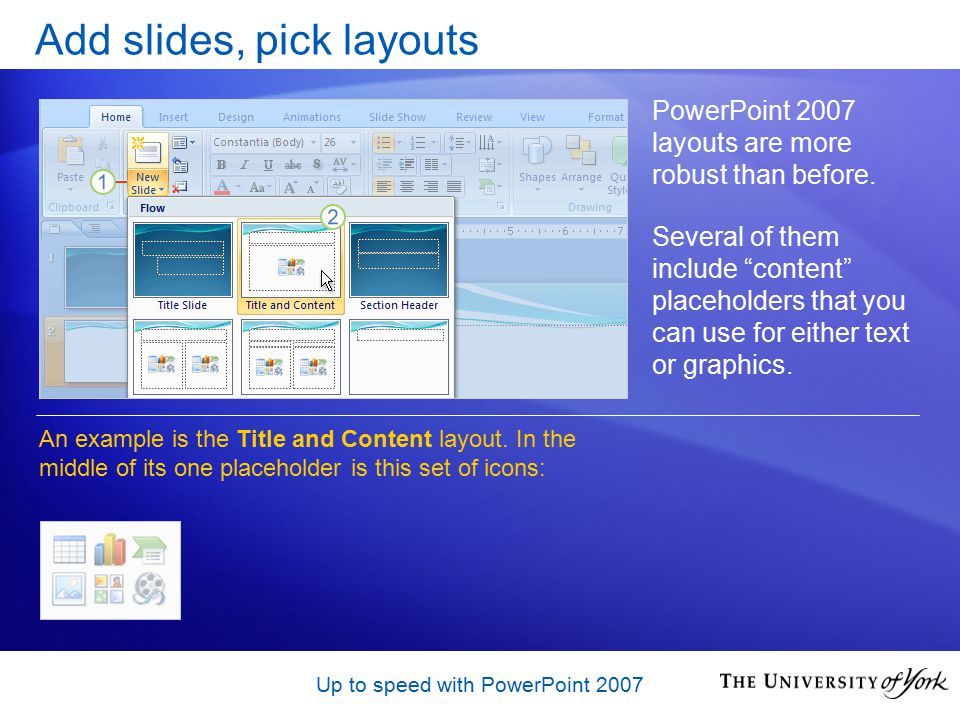This screenshot has height=720, width=960.
Task: Switch to the Animations ribbon tab
Action: [x=312, y=117]
